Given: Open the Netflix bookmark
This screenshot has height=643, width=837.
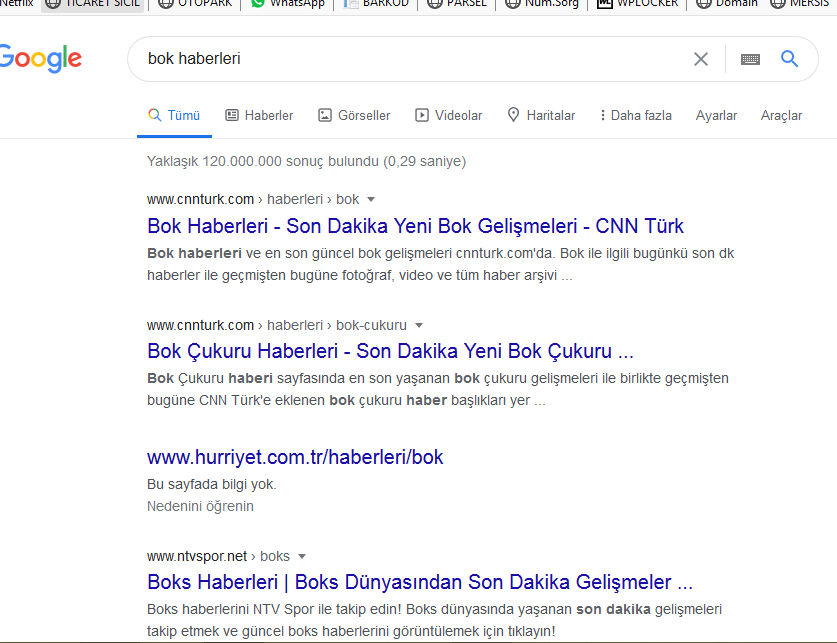Looking at the screenshot, I should (17, 4).
